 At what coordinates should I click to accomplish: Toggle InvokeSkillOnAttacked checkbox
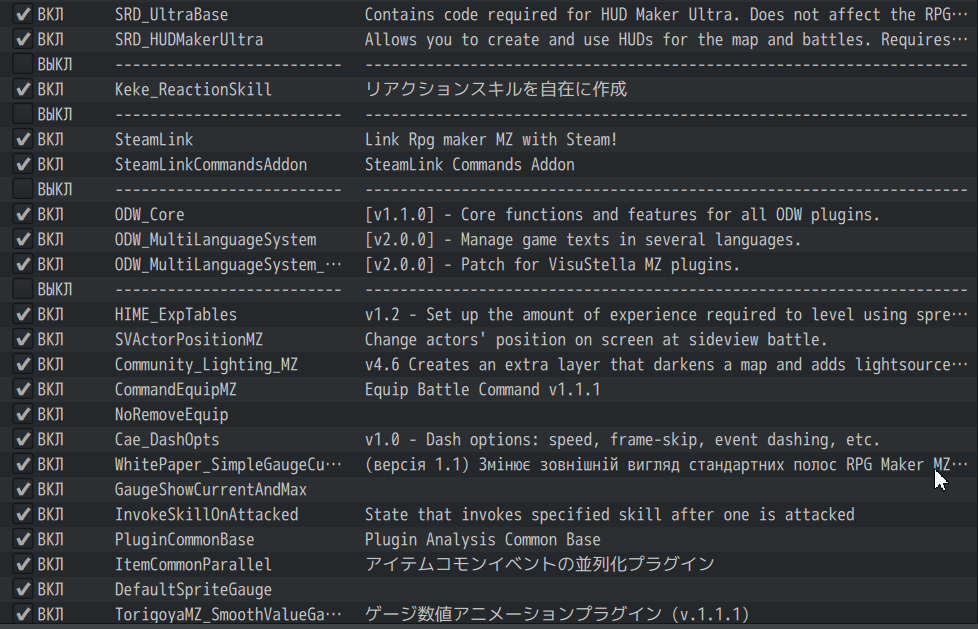(x=23, y=514)
